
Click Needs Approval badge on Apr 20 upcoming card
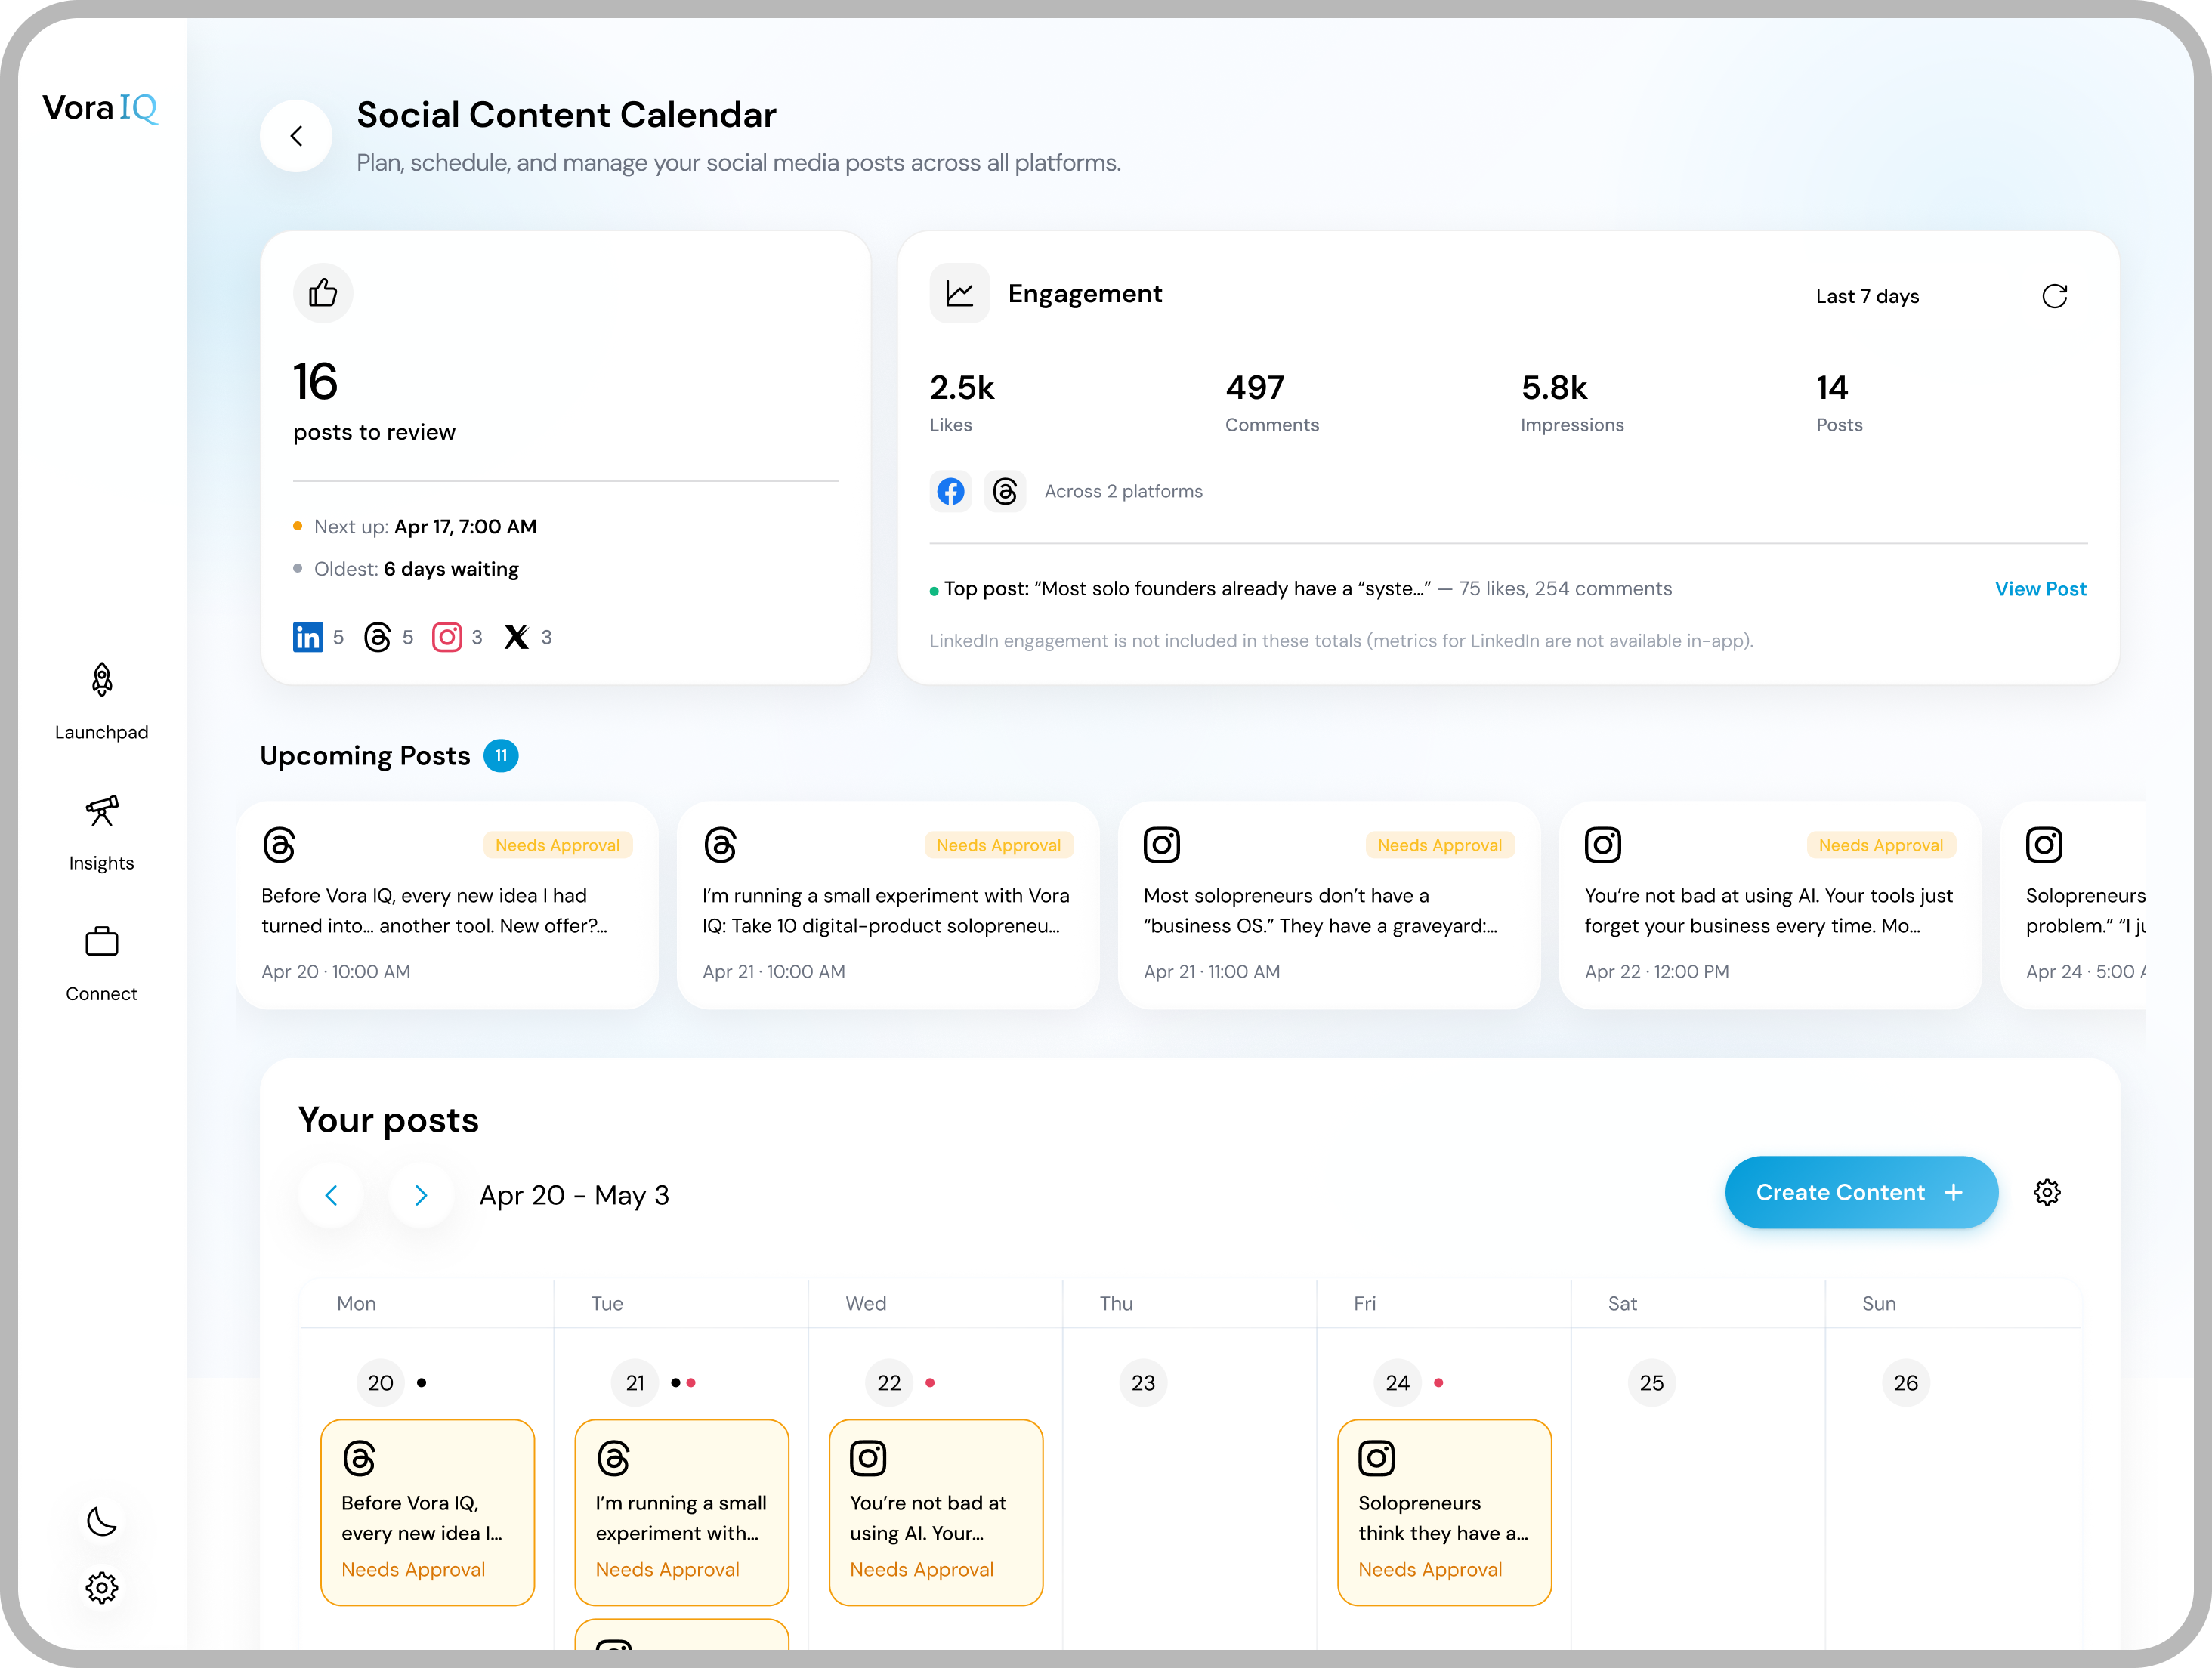pyautogui.click(x=558, y=845)
